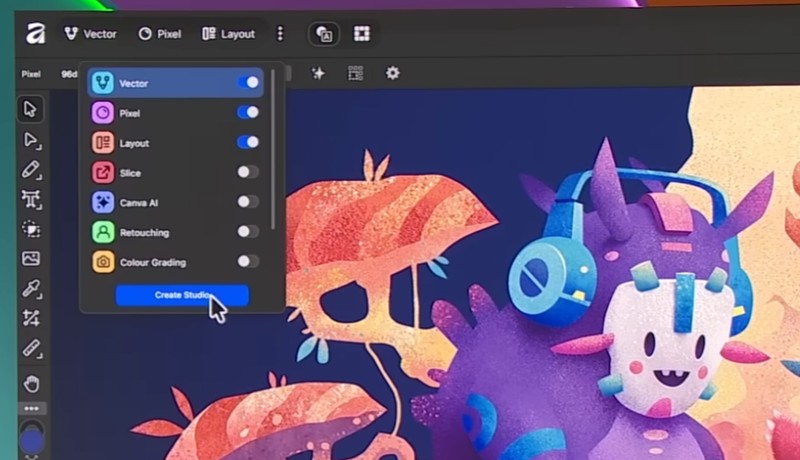Open the three-dot studios menu

pos(280,34)
